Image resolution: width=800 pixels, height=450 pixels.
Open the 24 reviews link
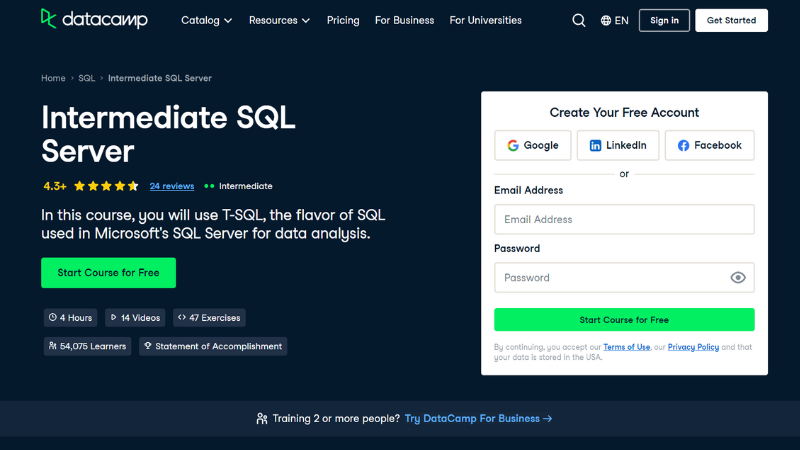point(172,186)
